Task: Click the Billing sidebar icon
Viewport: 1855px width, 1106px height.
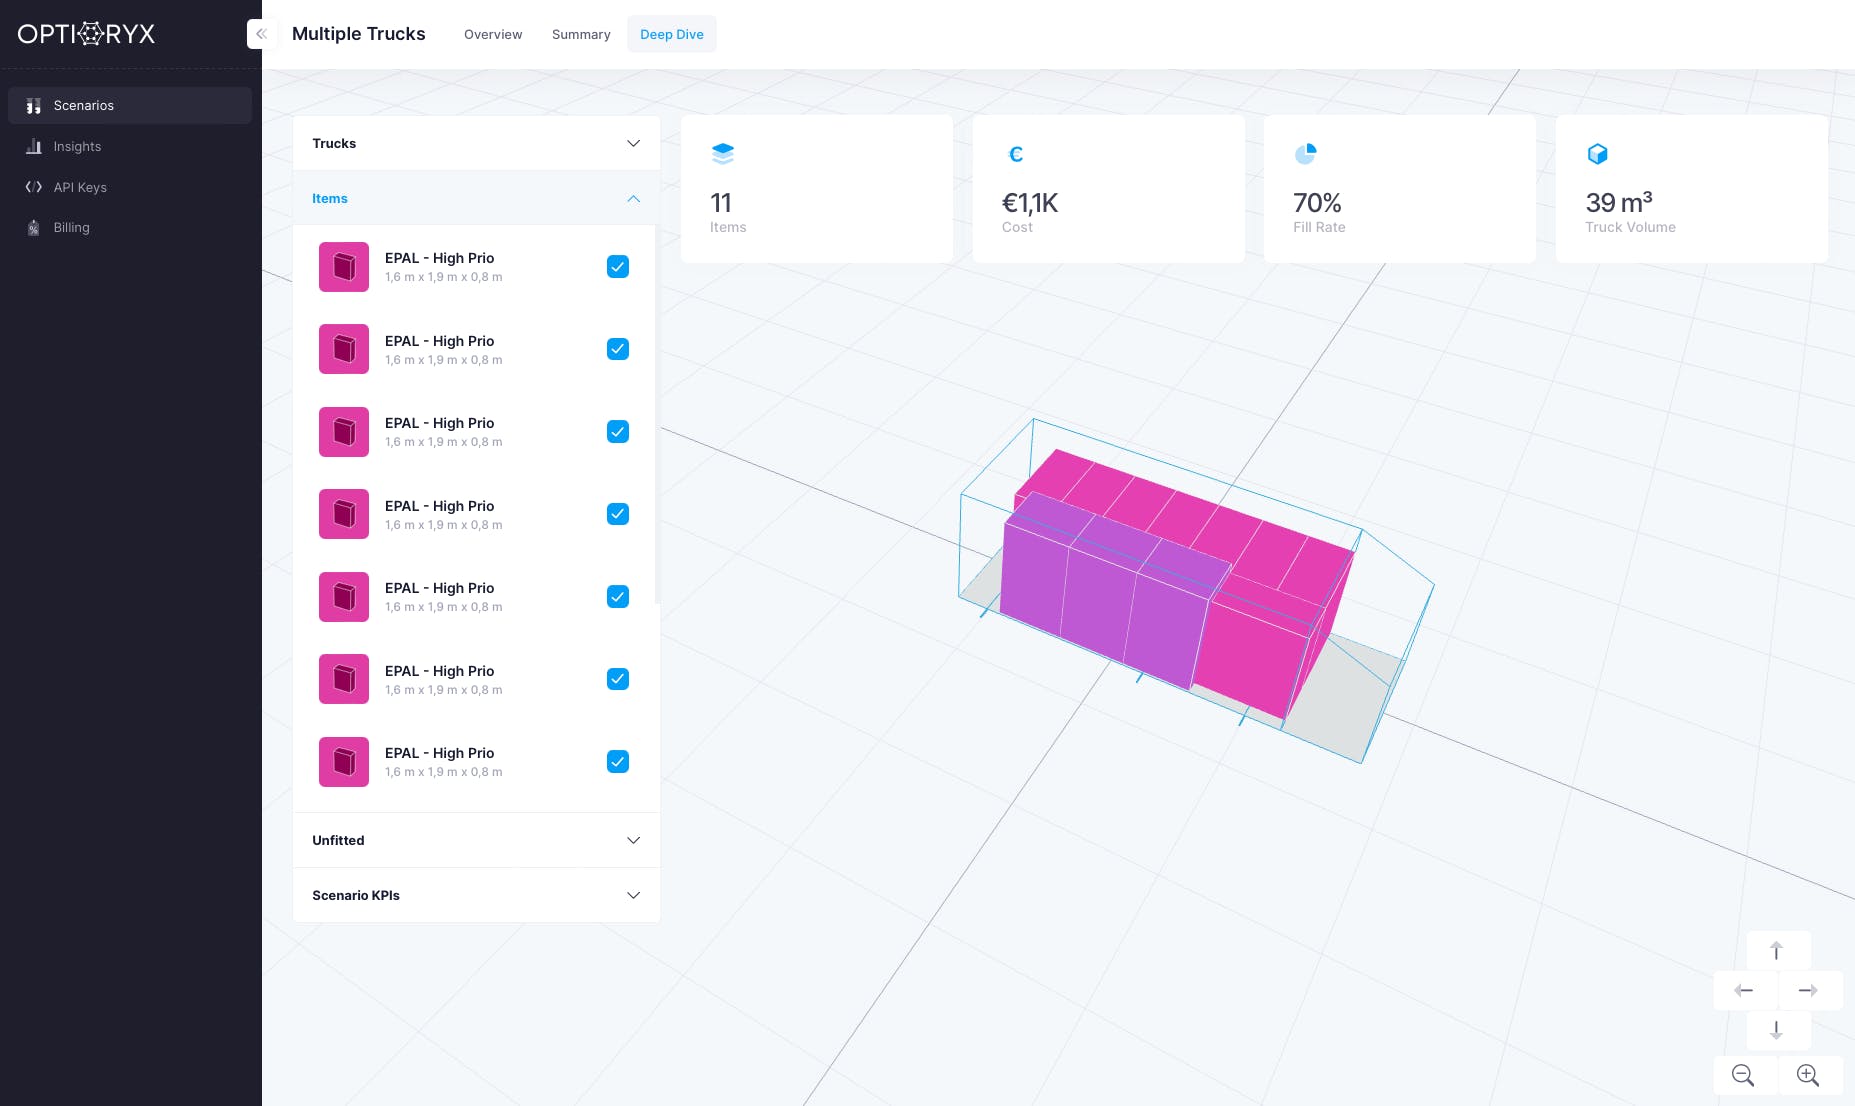Action: [33, 228]
